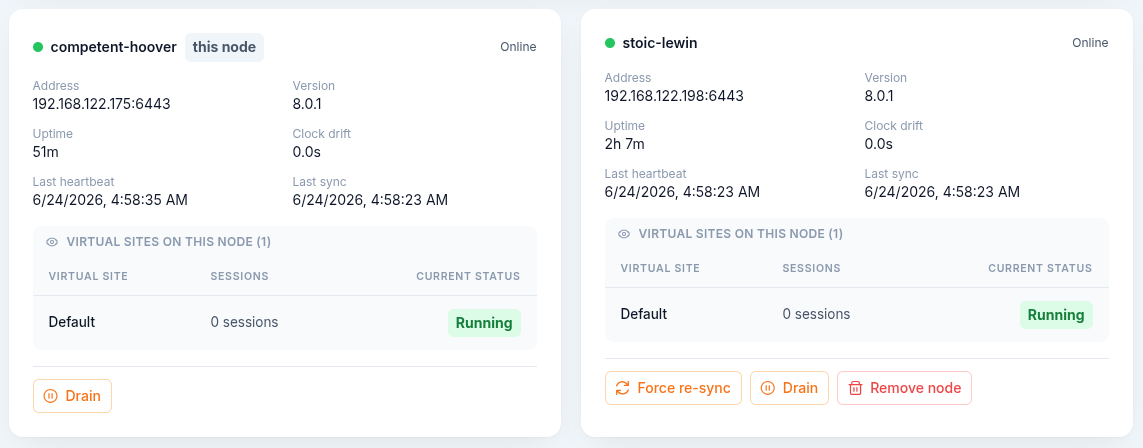Remove the stoic-lewin node

(905, 388)
